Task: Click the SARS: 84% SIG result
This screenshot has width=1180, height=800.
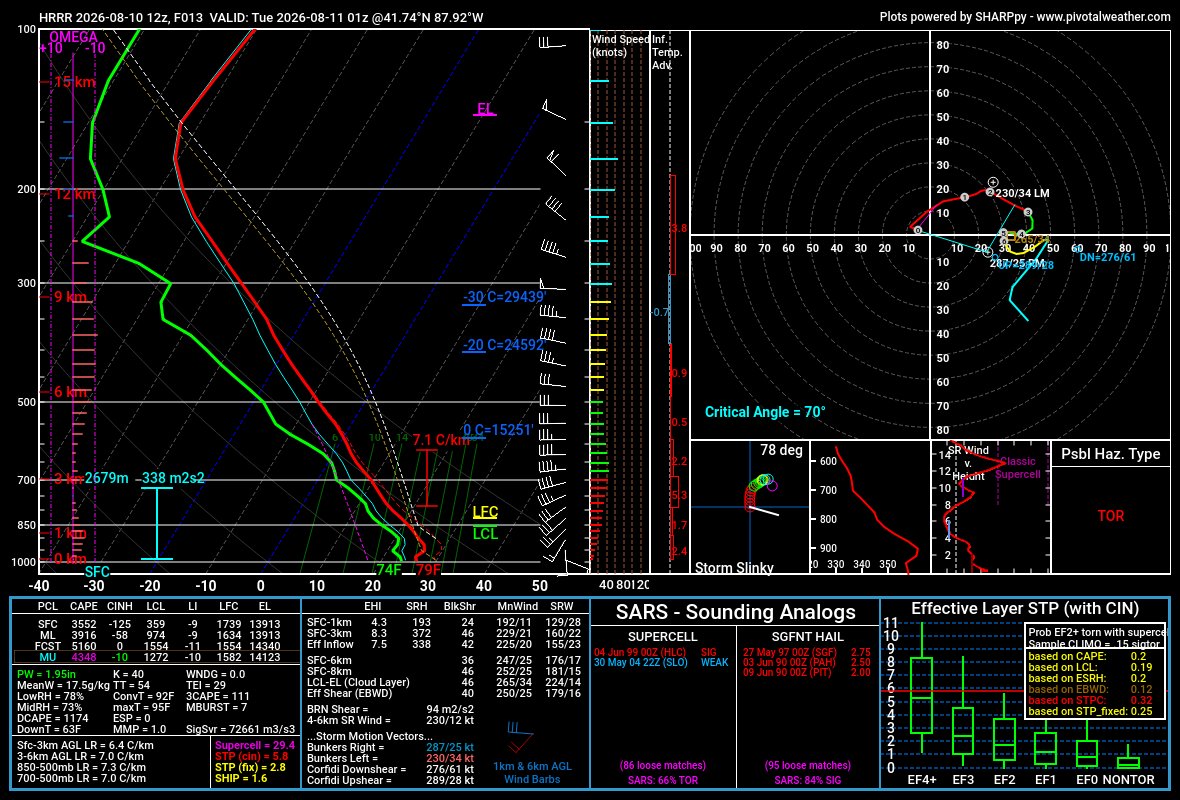Action: (807, 780)
